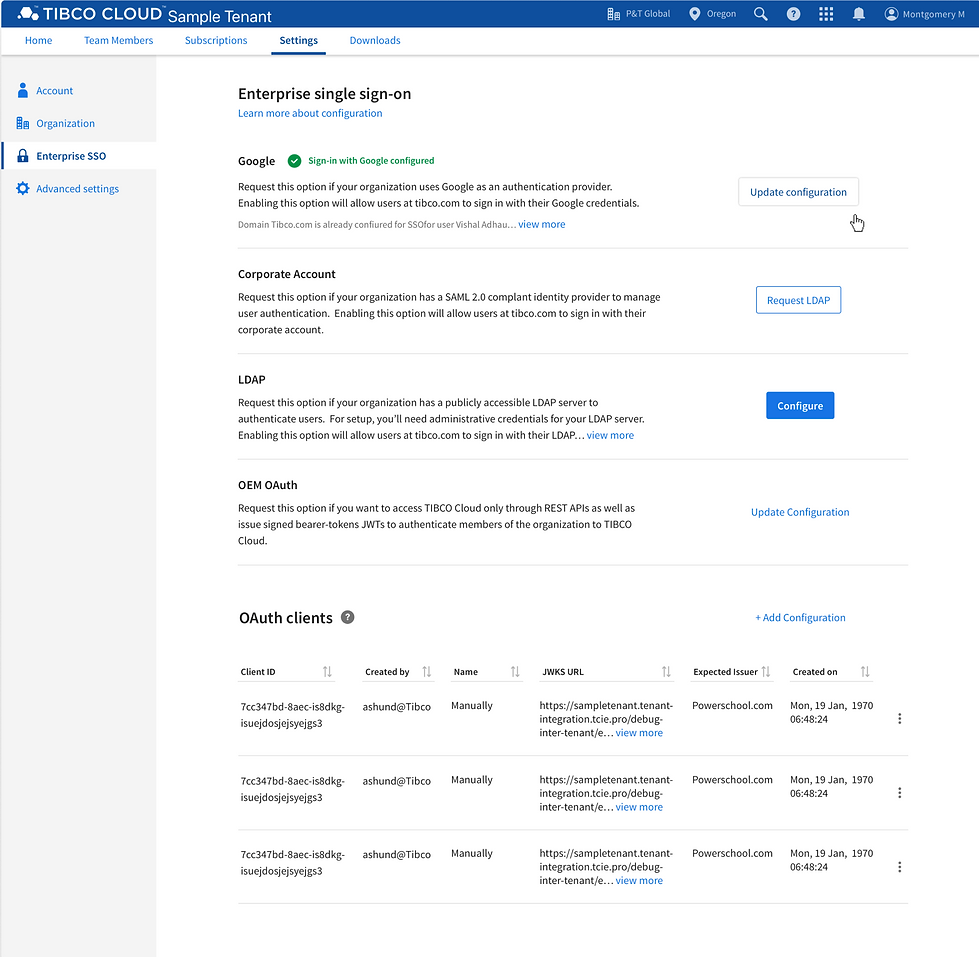Screen dimensions: 979x957
Task: Click the first row Client ID value
Action: 292,715
